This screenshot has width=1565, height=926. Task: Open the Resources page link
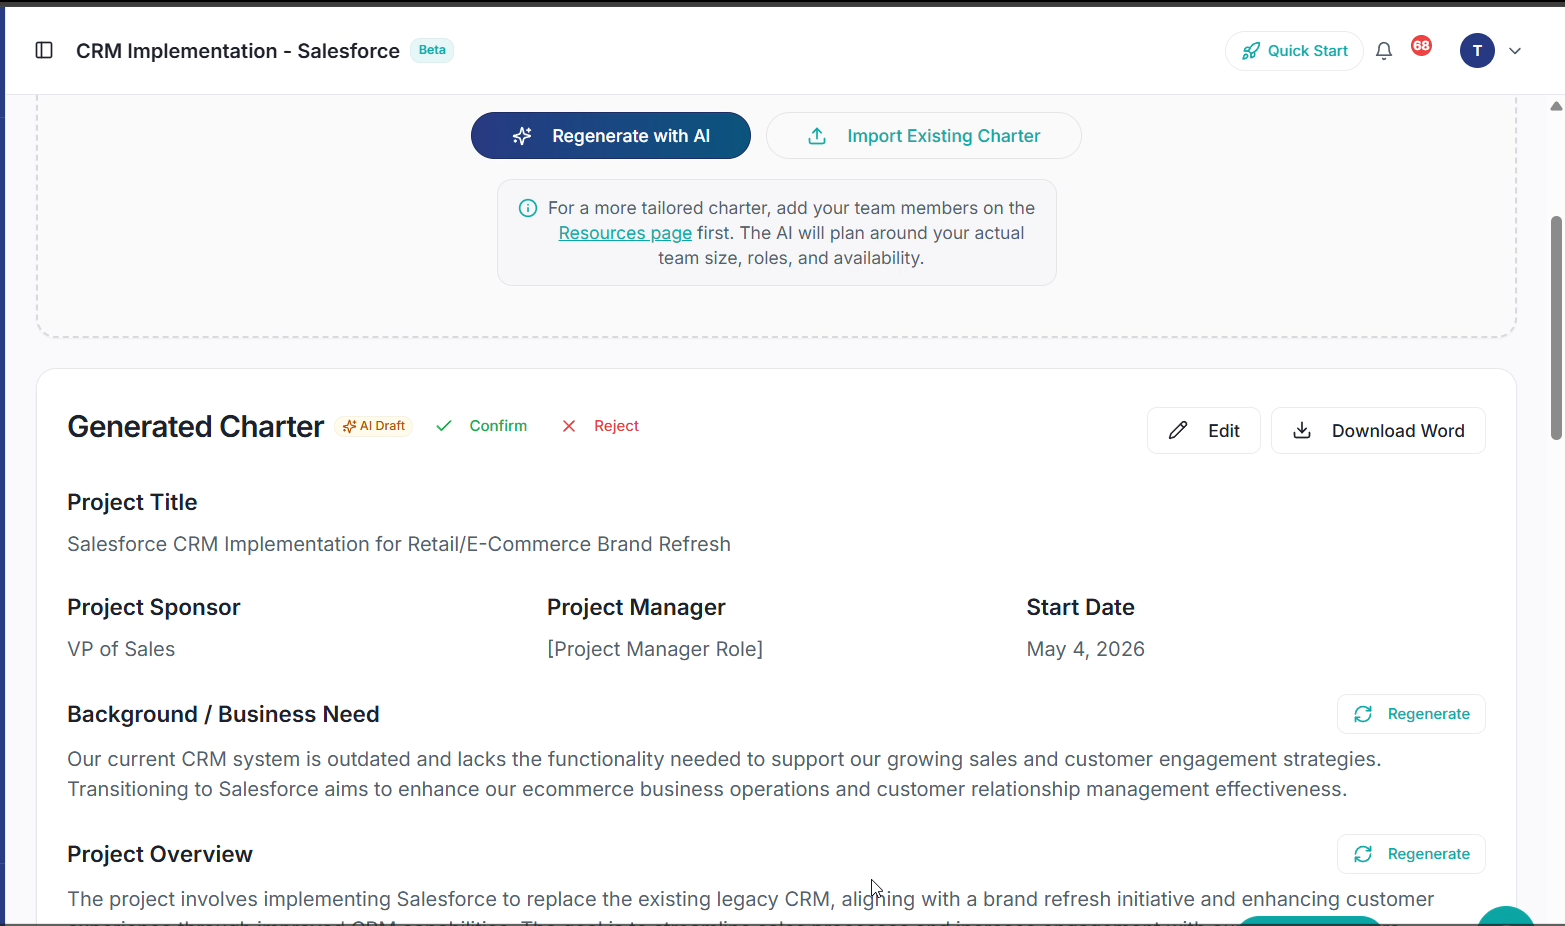(x=625, y=232)
